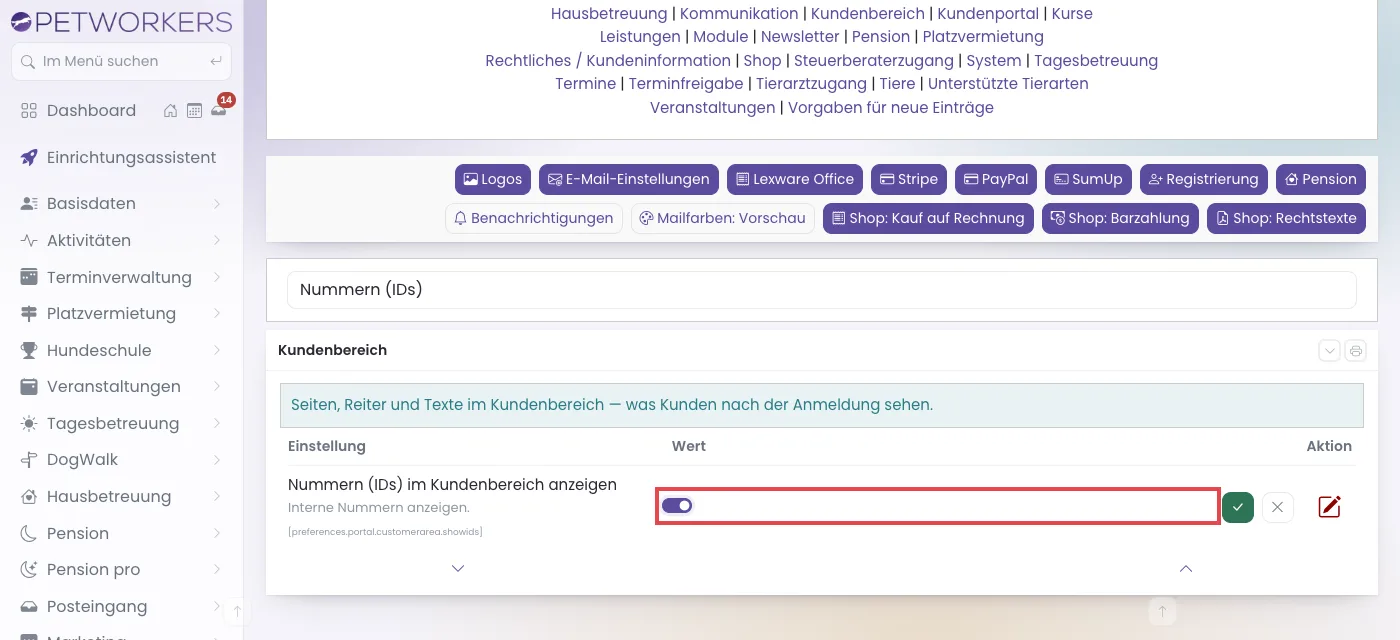
Task: Click the Basisdaten person icon in sidebar
Action: (29, 204)
